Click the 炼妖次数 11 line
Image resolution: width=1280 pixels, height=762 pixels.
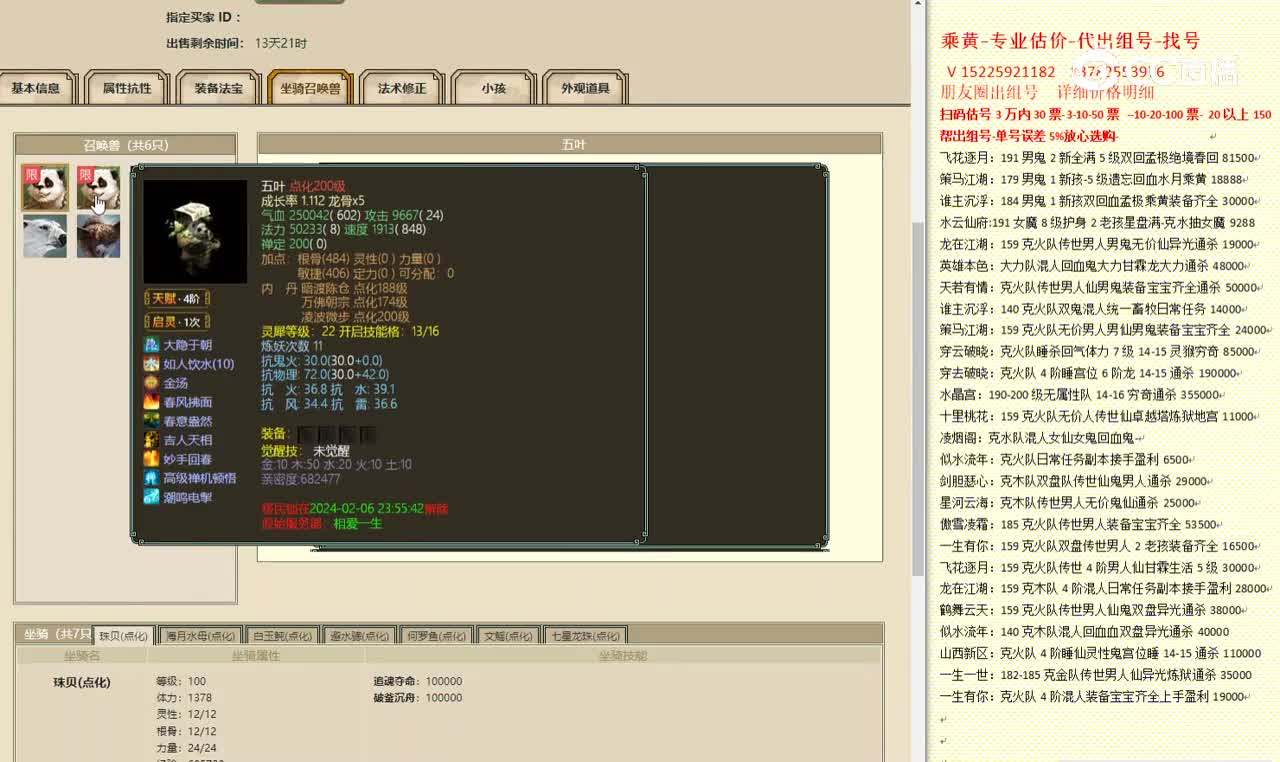pyautogui.click(x=292, y=346)
